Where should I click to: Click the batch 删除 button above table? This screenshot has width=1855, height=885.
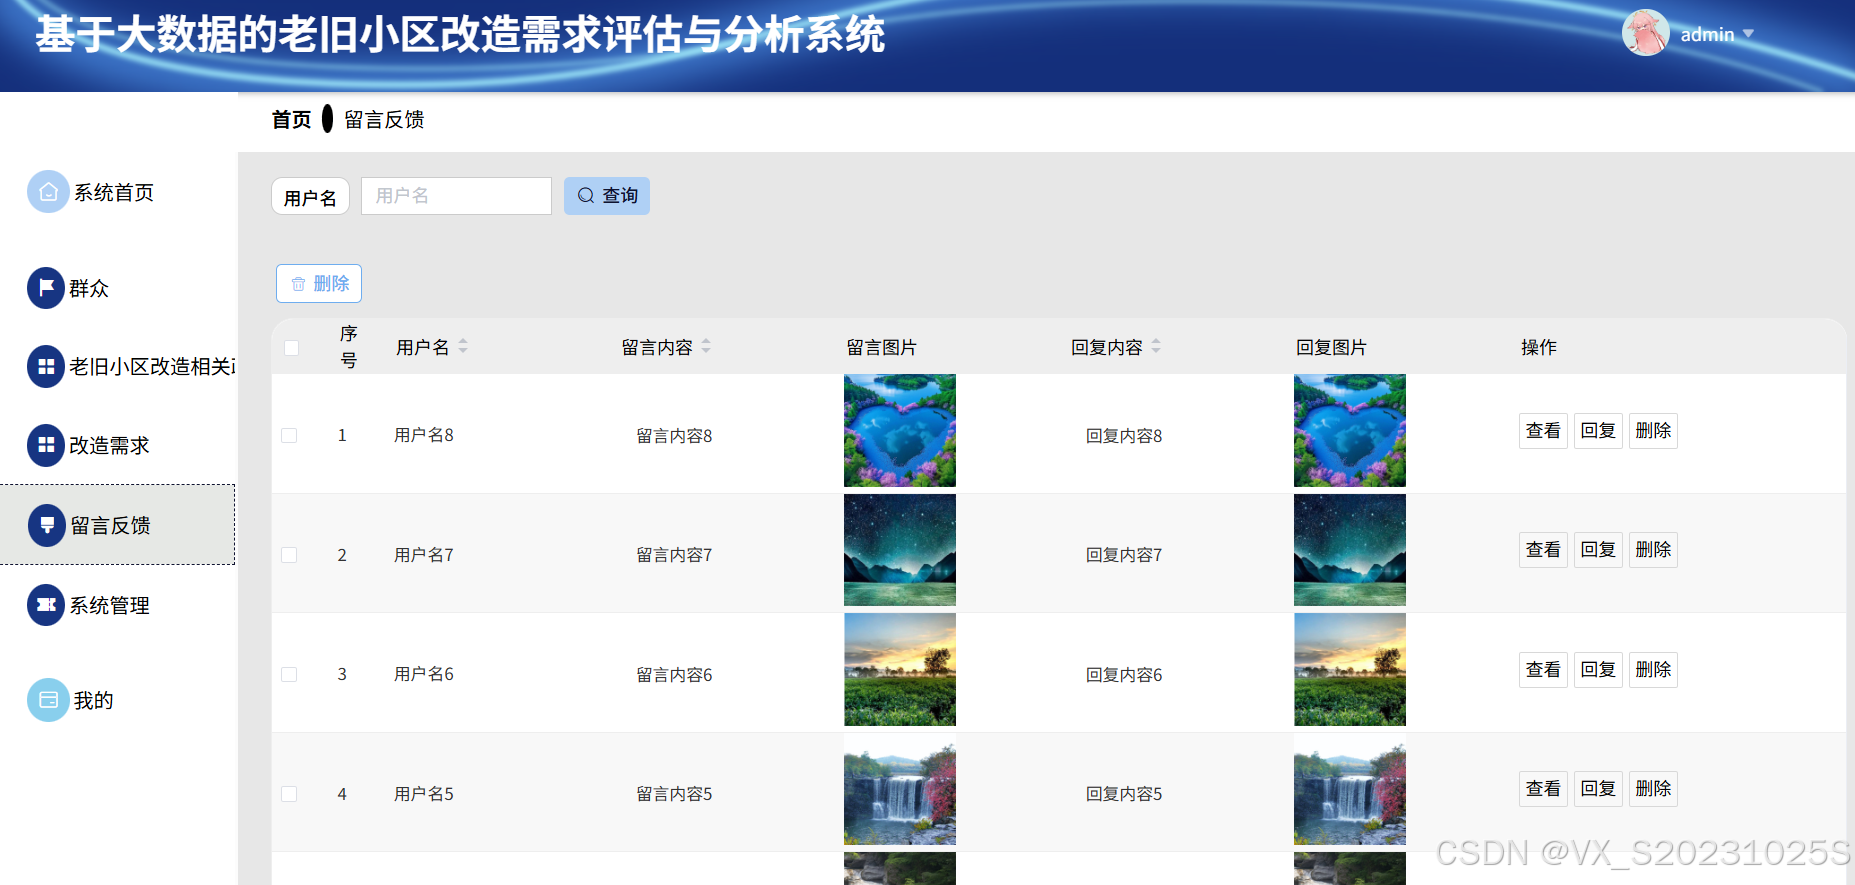(x=319, y=283)
